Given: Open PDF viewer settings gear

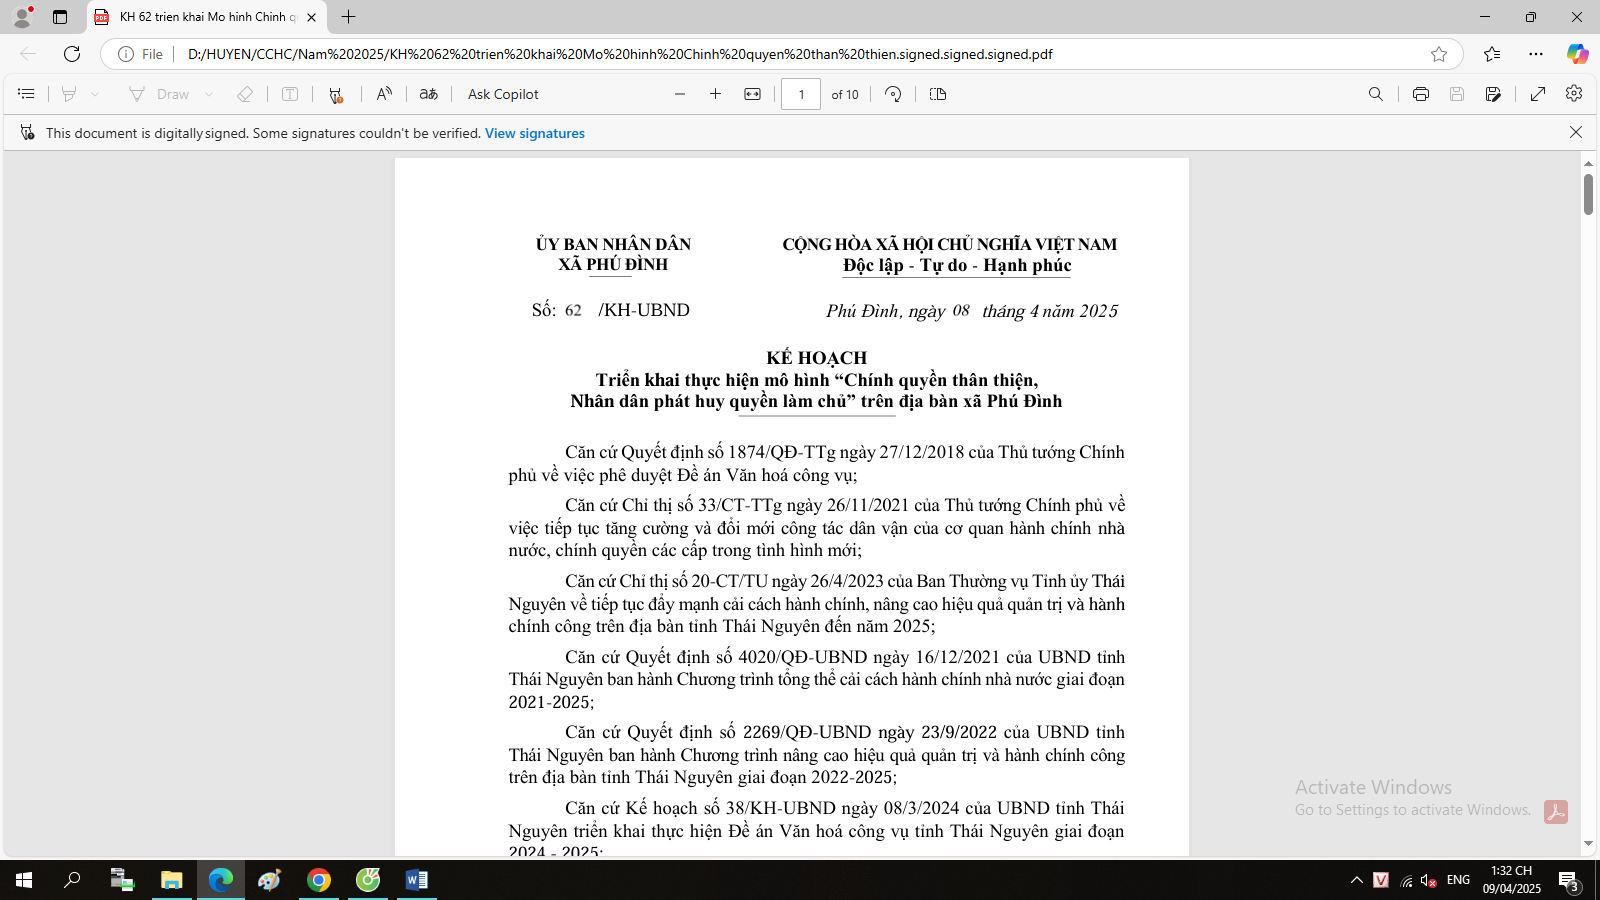Looking at the screenshot, I should point(1574,94).
